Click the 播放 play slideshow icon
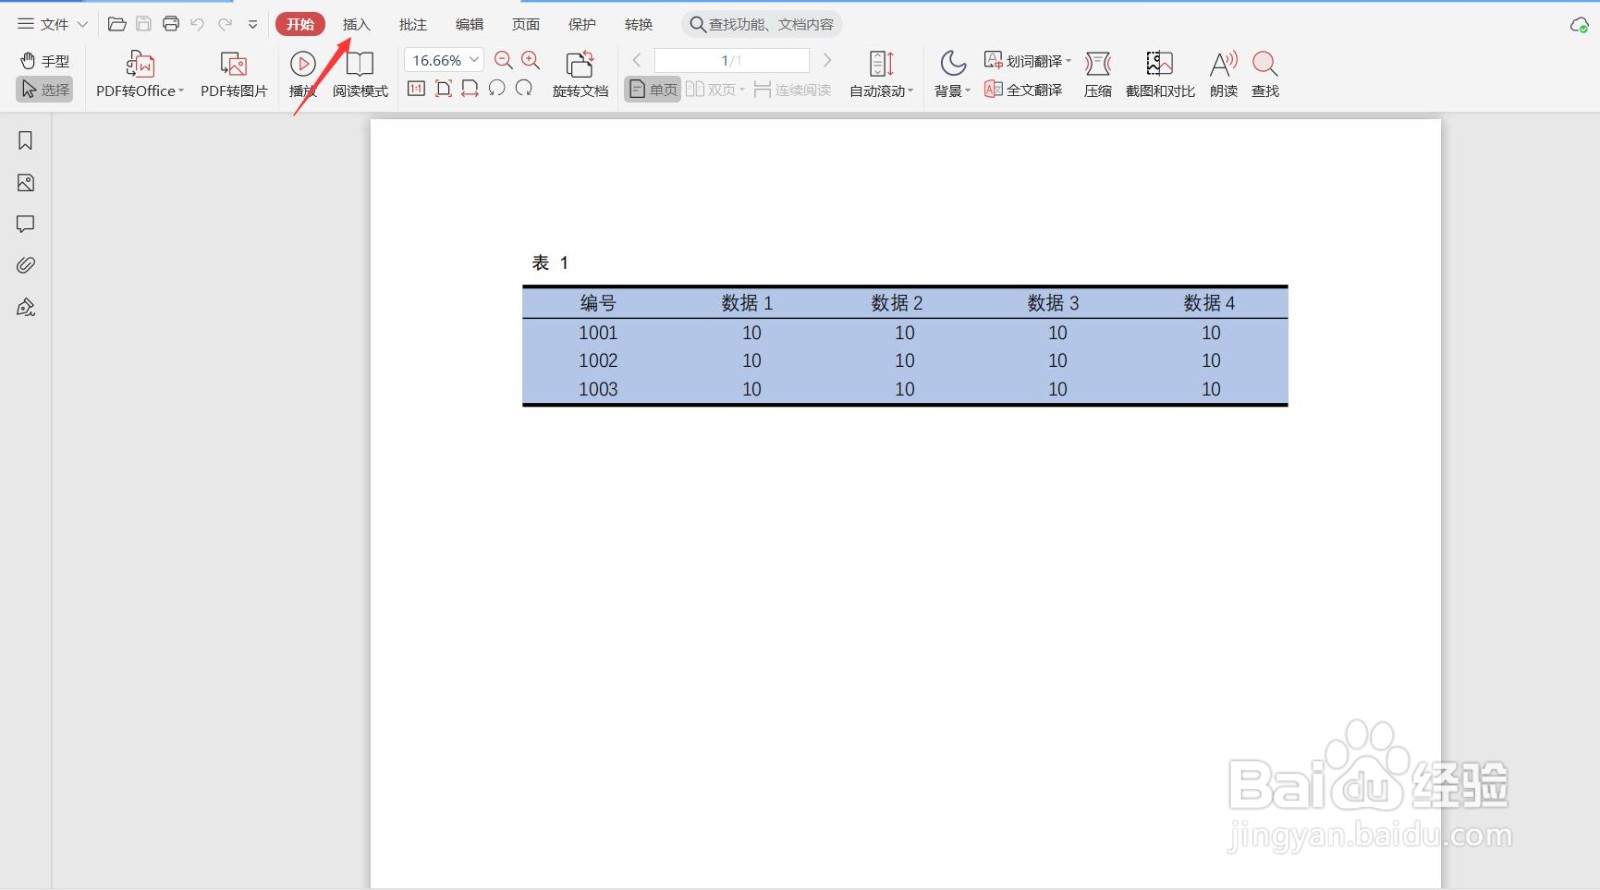This screenshot has width=1600, height=890. tap(303, 75)
